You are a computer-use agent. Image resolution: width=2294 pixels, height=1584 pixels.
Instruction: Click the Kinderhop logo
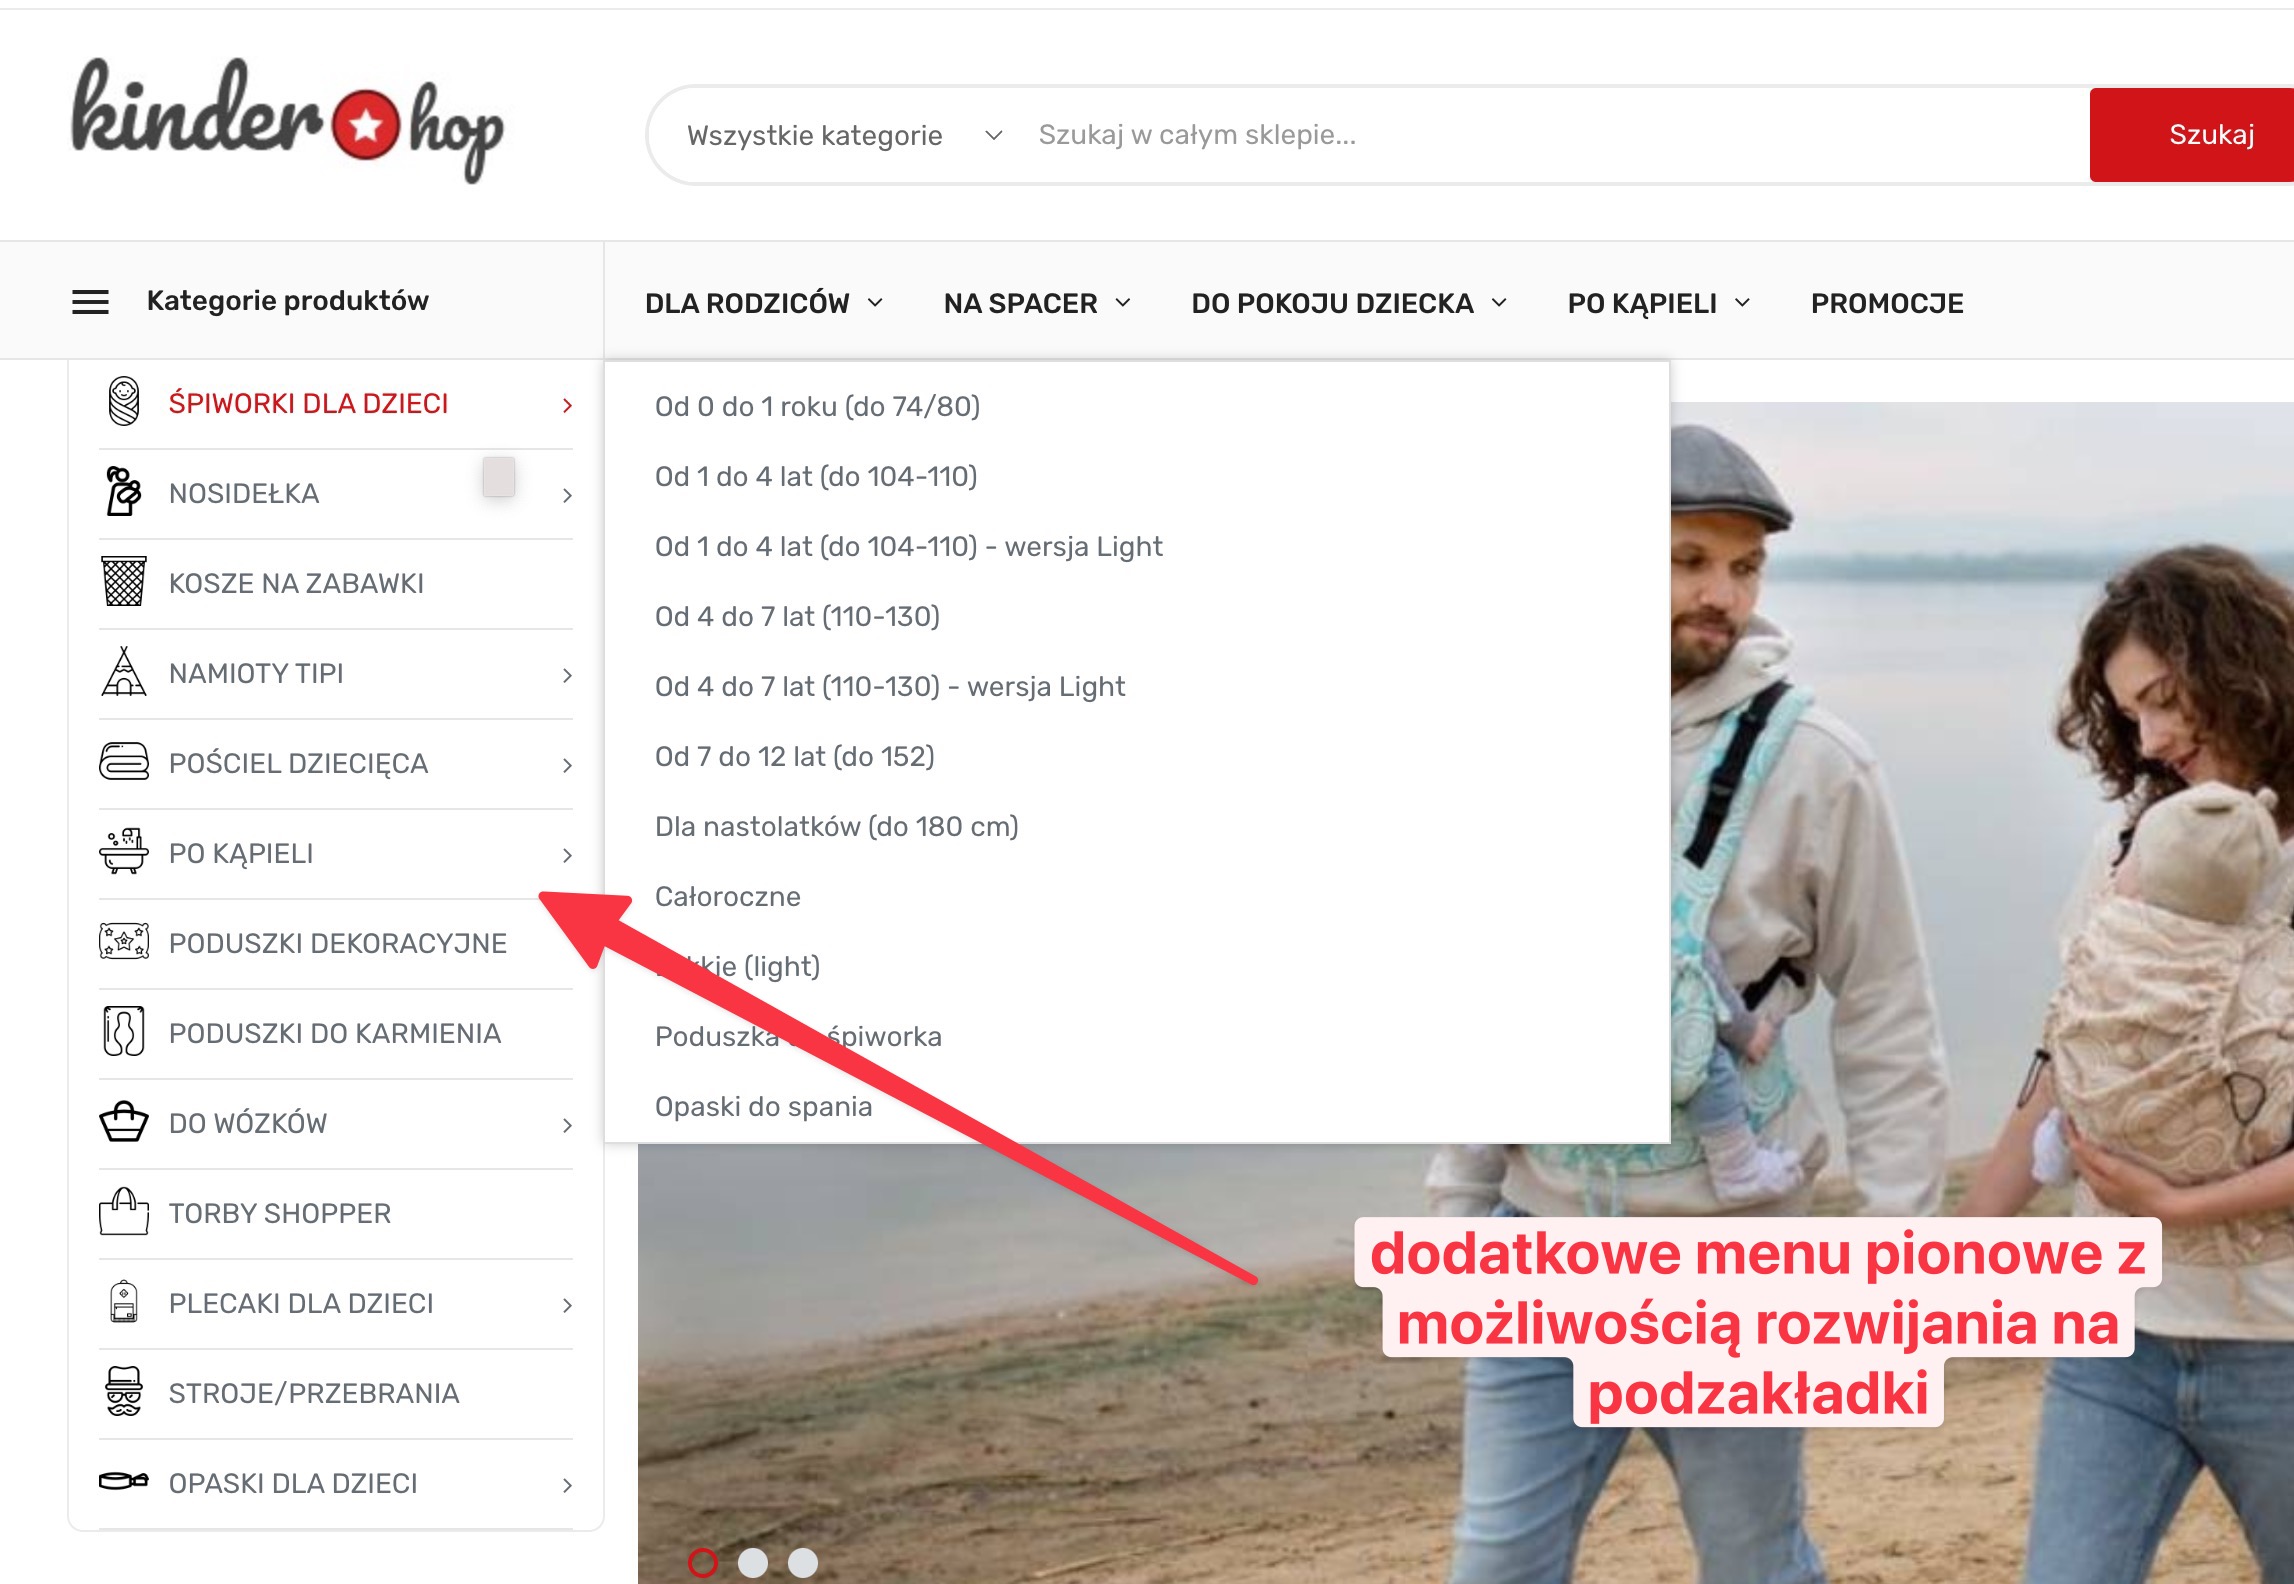[x=287, y=120]
